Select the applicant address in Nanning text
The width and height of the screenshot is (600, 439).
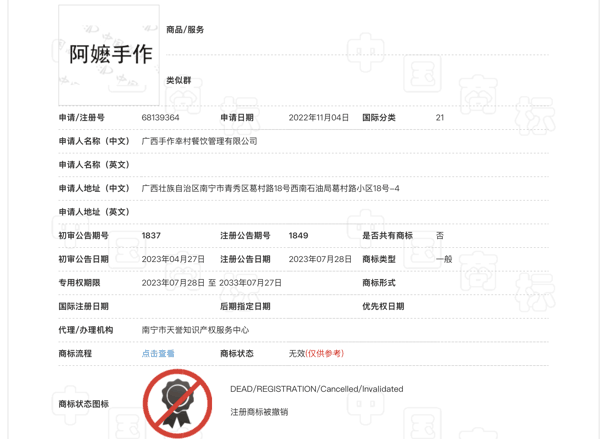click(x=271, y=188)
